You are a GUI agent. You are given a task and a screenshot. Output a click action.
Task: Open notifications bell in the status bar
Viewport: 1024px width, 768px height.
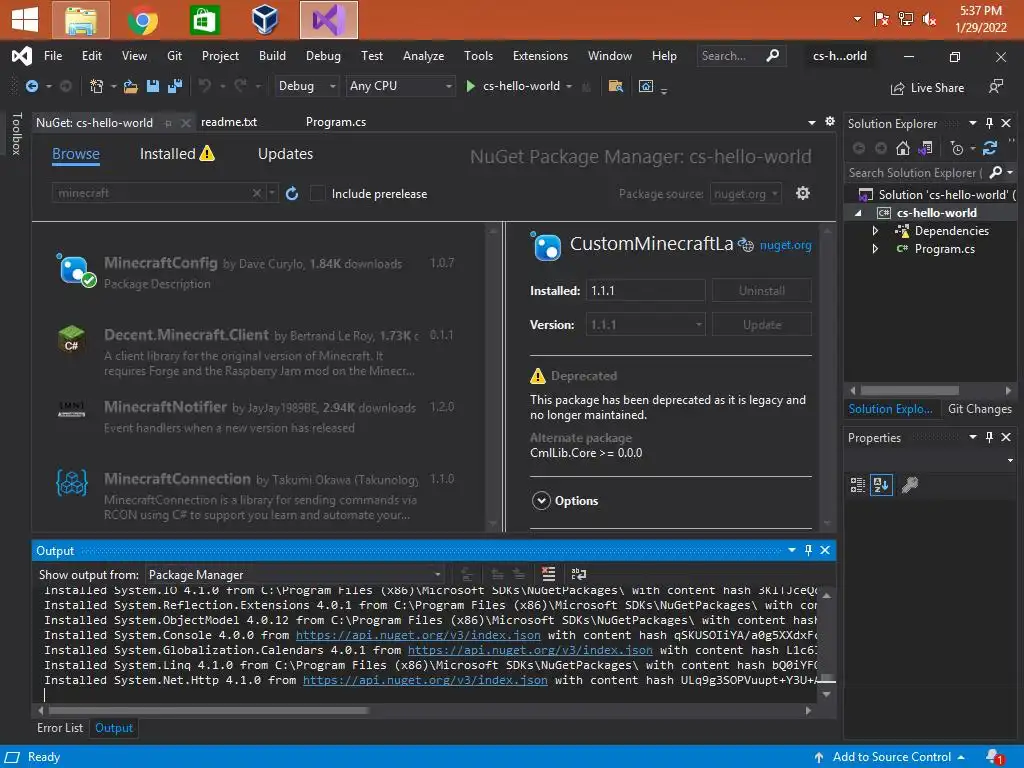[994, 757]
